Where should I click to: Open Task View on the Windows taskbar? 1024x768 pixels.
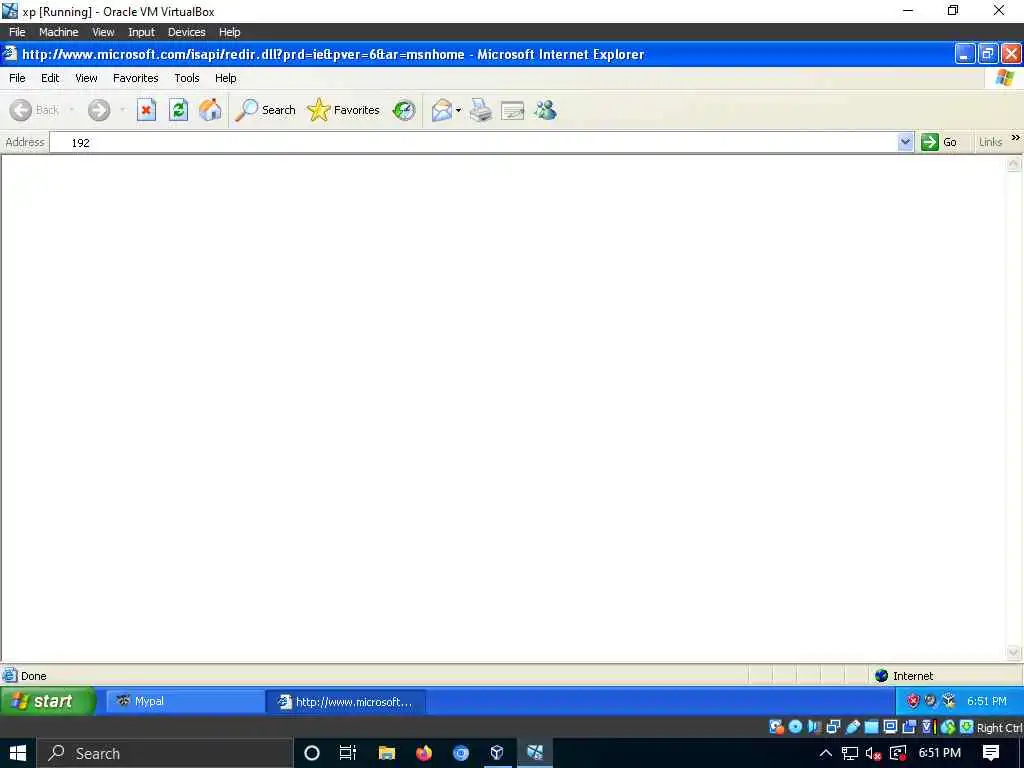(348, 753)
